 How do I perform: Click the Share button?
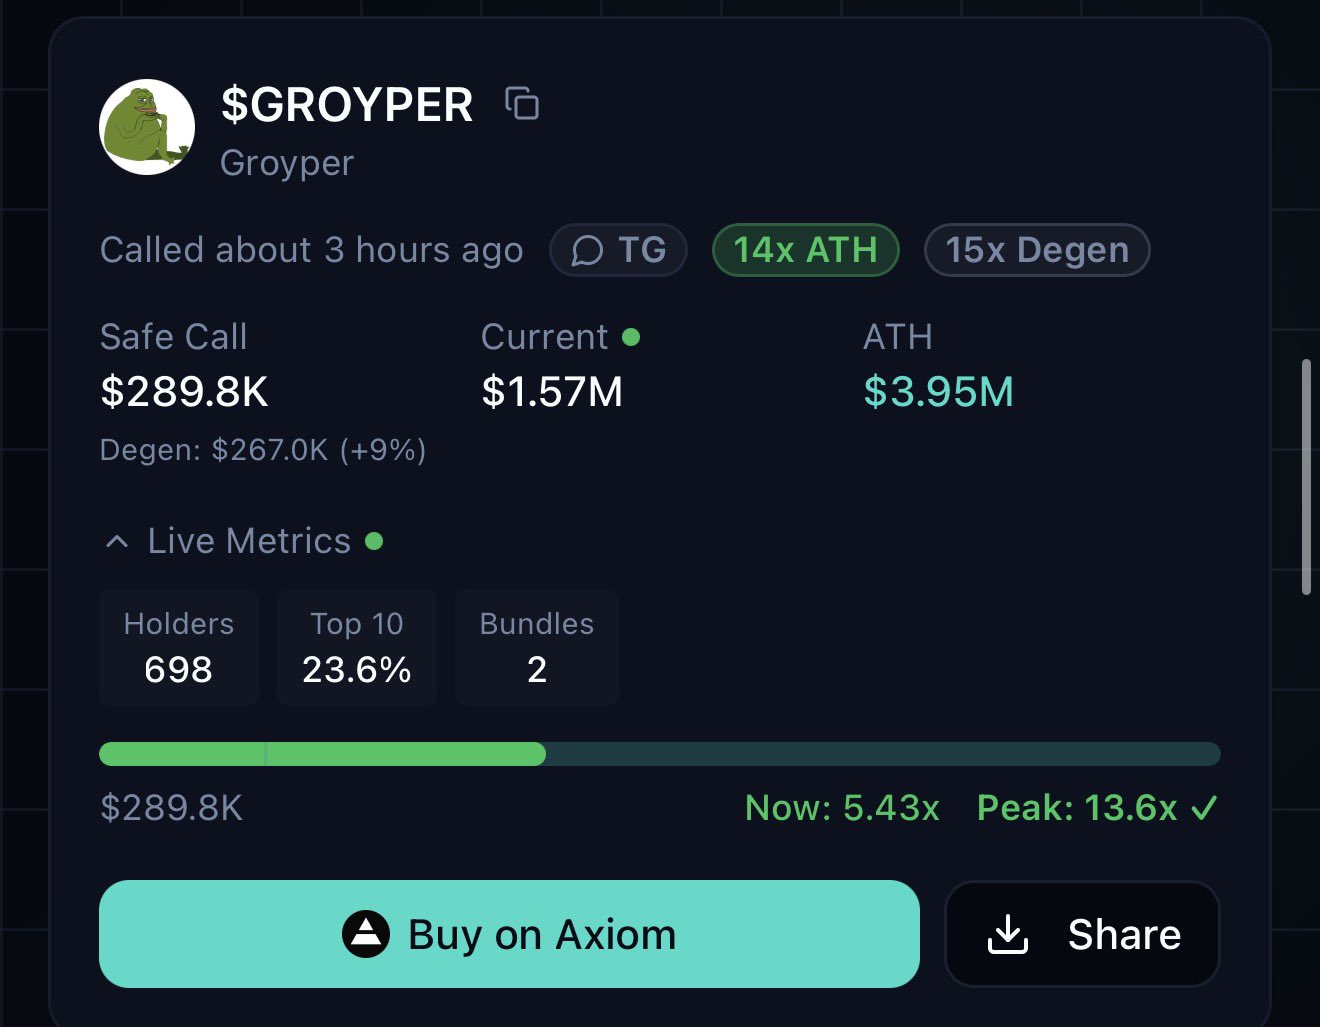[x=1082, y=935]
